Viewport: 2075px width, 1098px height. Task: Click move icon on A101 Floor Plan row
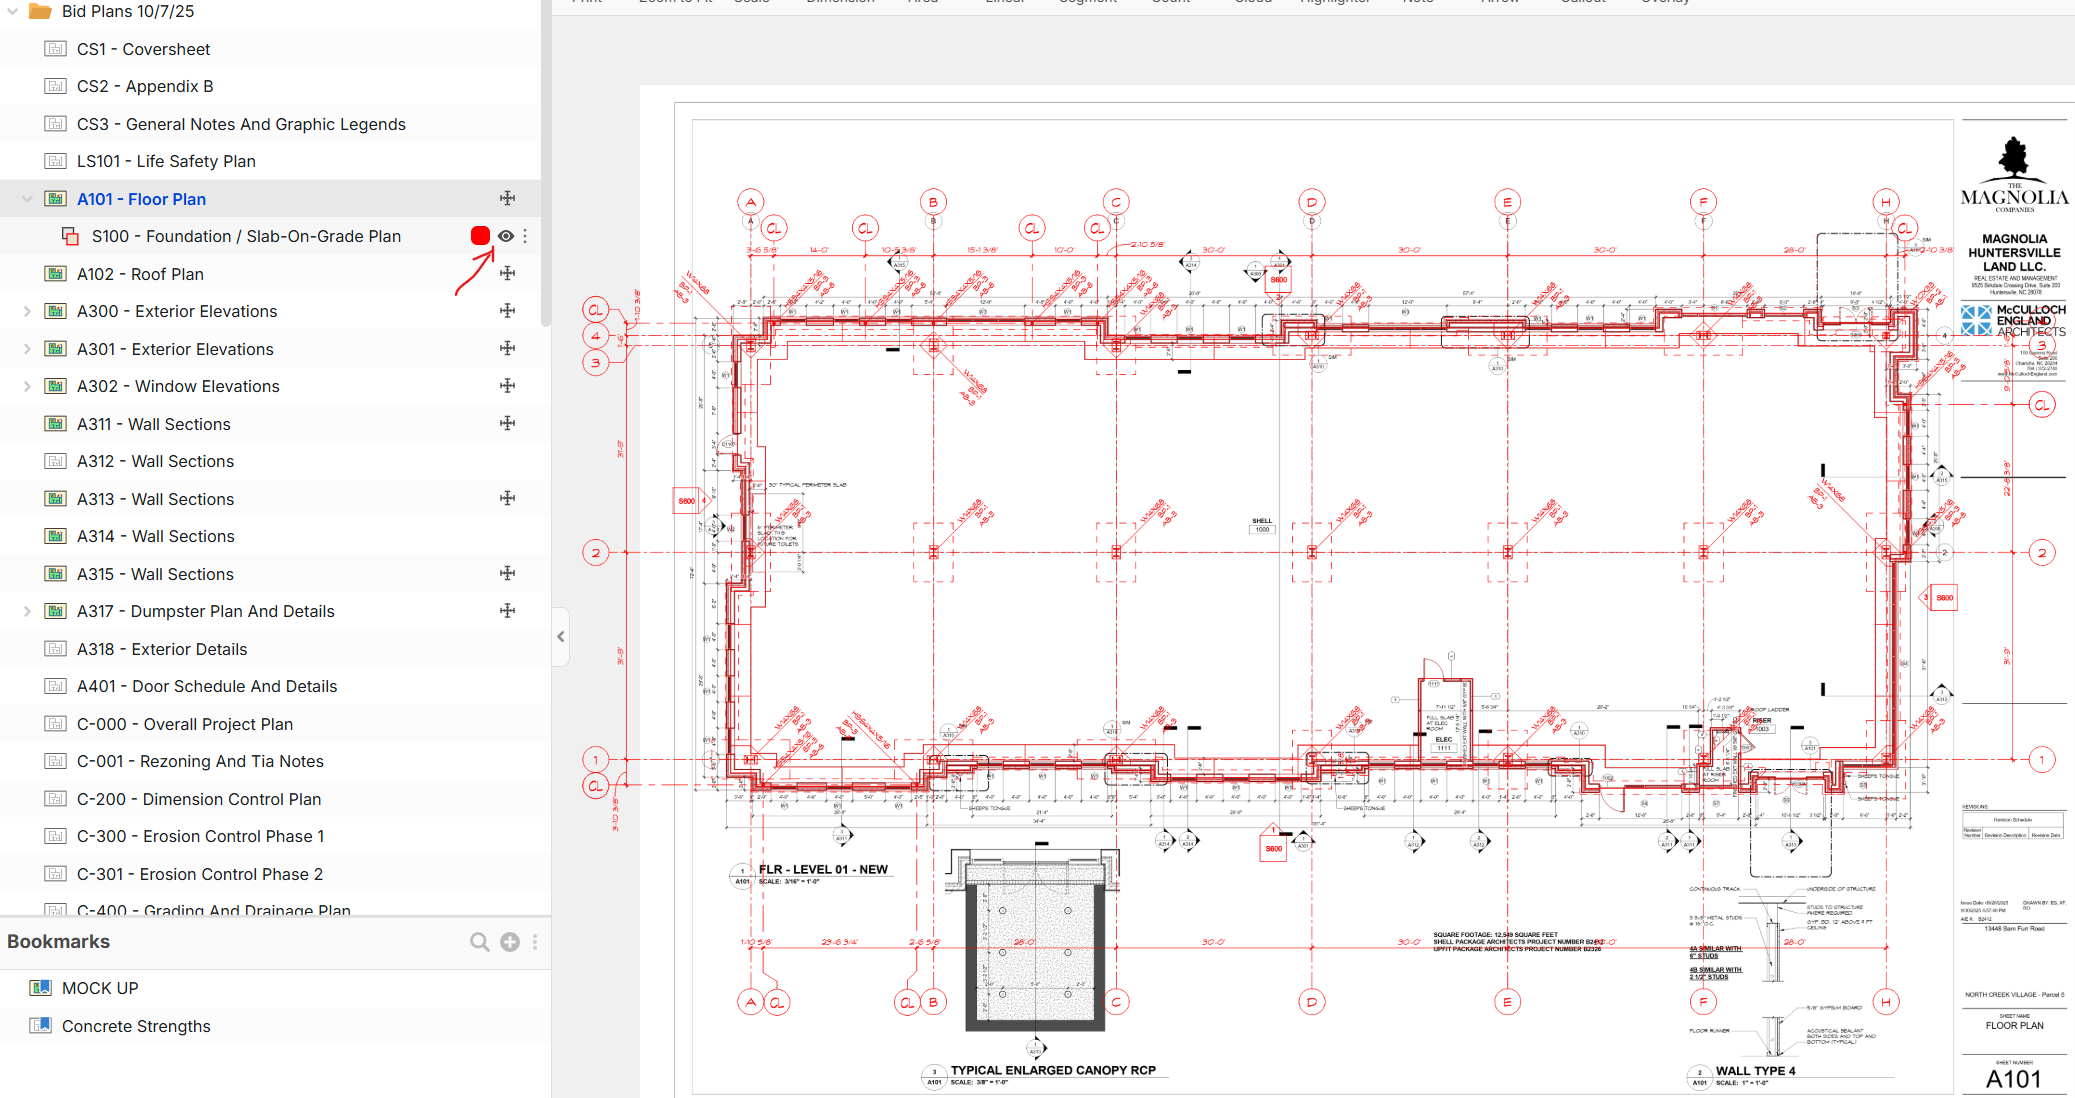(x=508, y=198)
